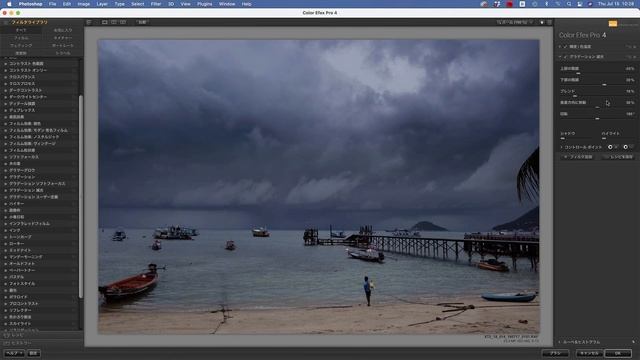Select the すべて category tab
Viewport: 640px width, 360px height.
pyautogui.click(x=21, y=30)
